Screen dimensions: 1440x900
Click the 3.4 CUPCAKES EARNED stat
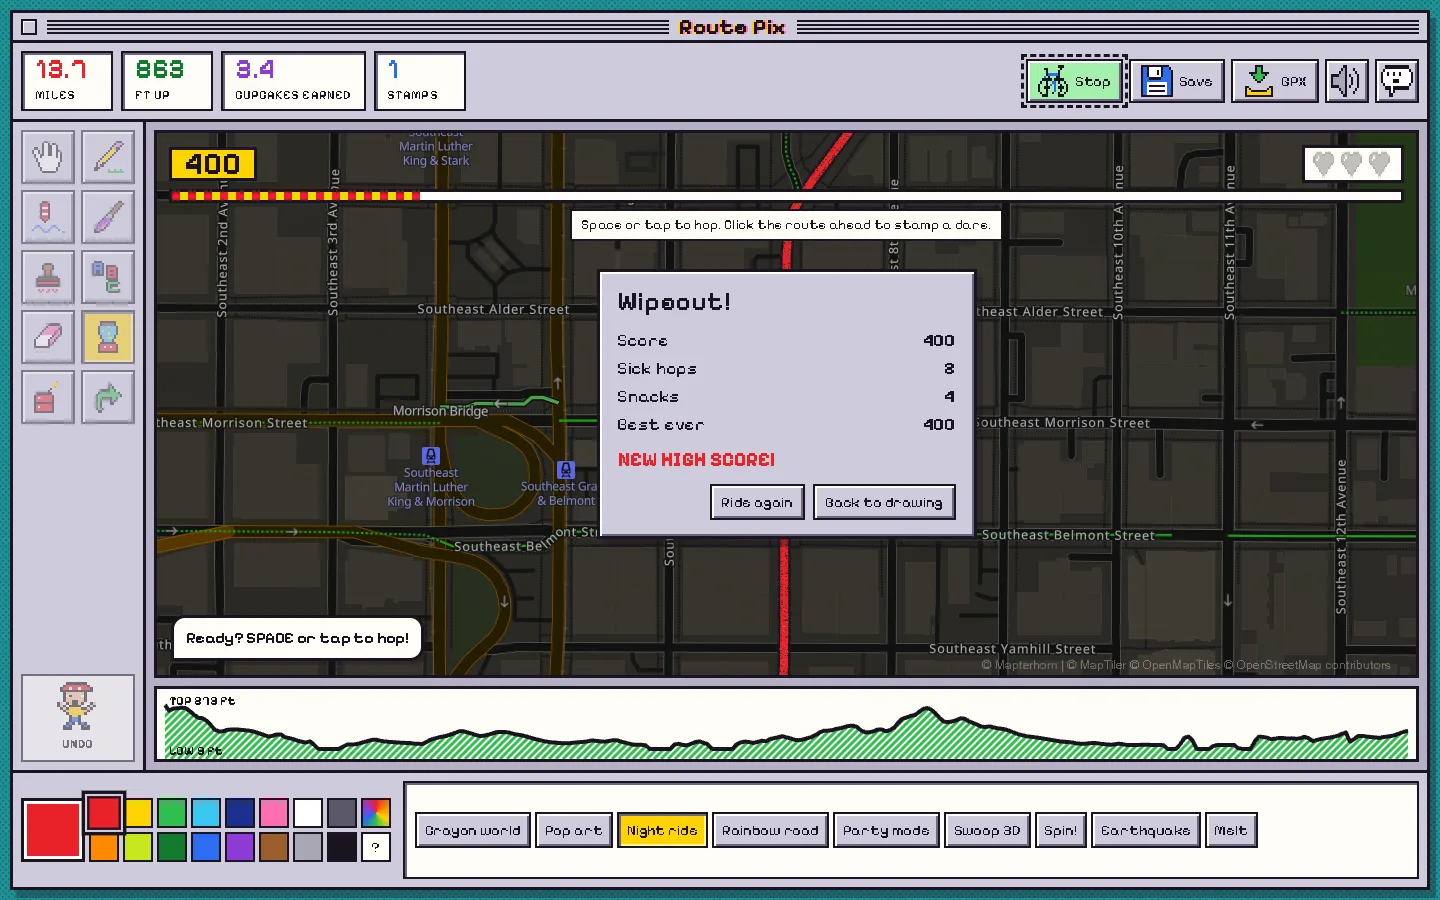coord(293,81)
